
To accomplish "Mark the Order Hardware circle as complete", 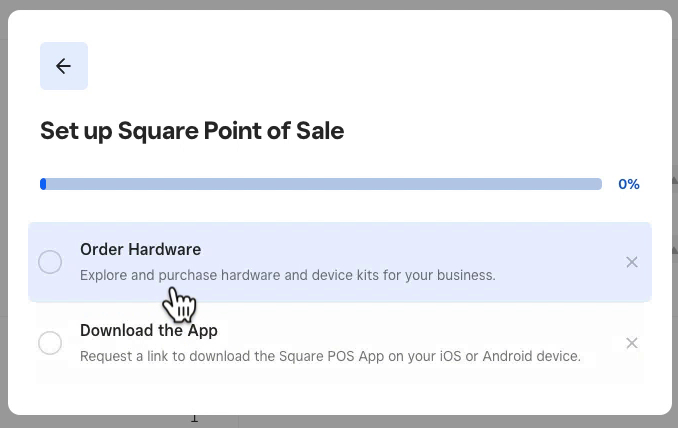I will pos(50,262).
